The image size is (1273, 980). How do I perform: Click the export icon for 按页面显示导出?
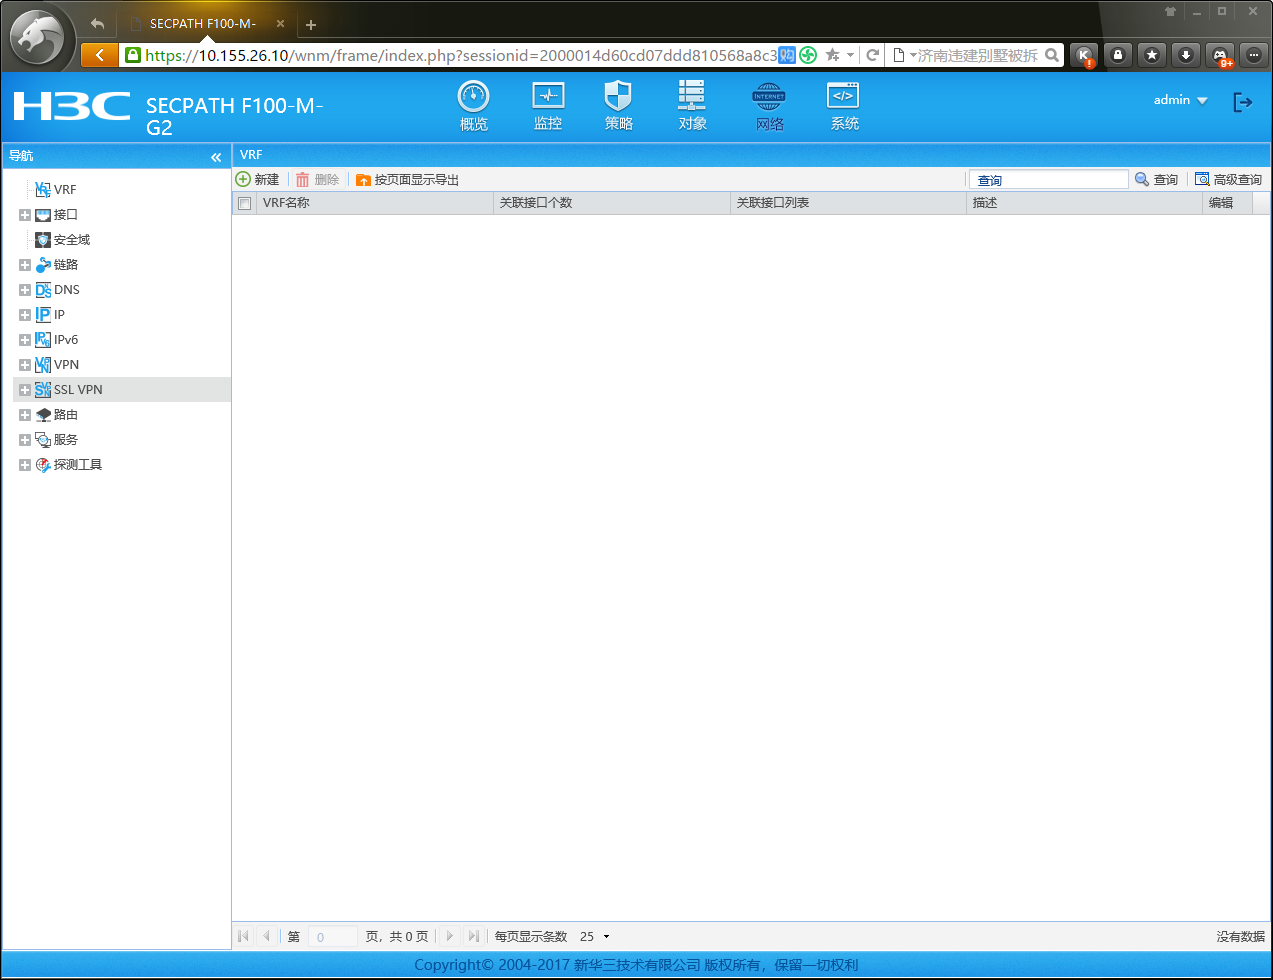point(364,180)
